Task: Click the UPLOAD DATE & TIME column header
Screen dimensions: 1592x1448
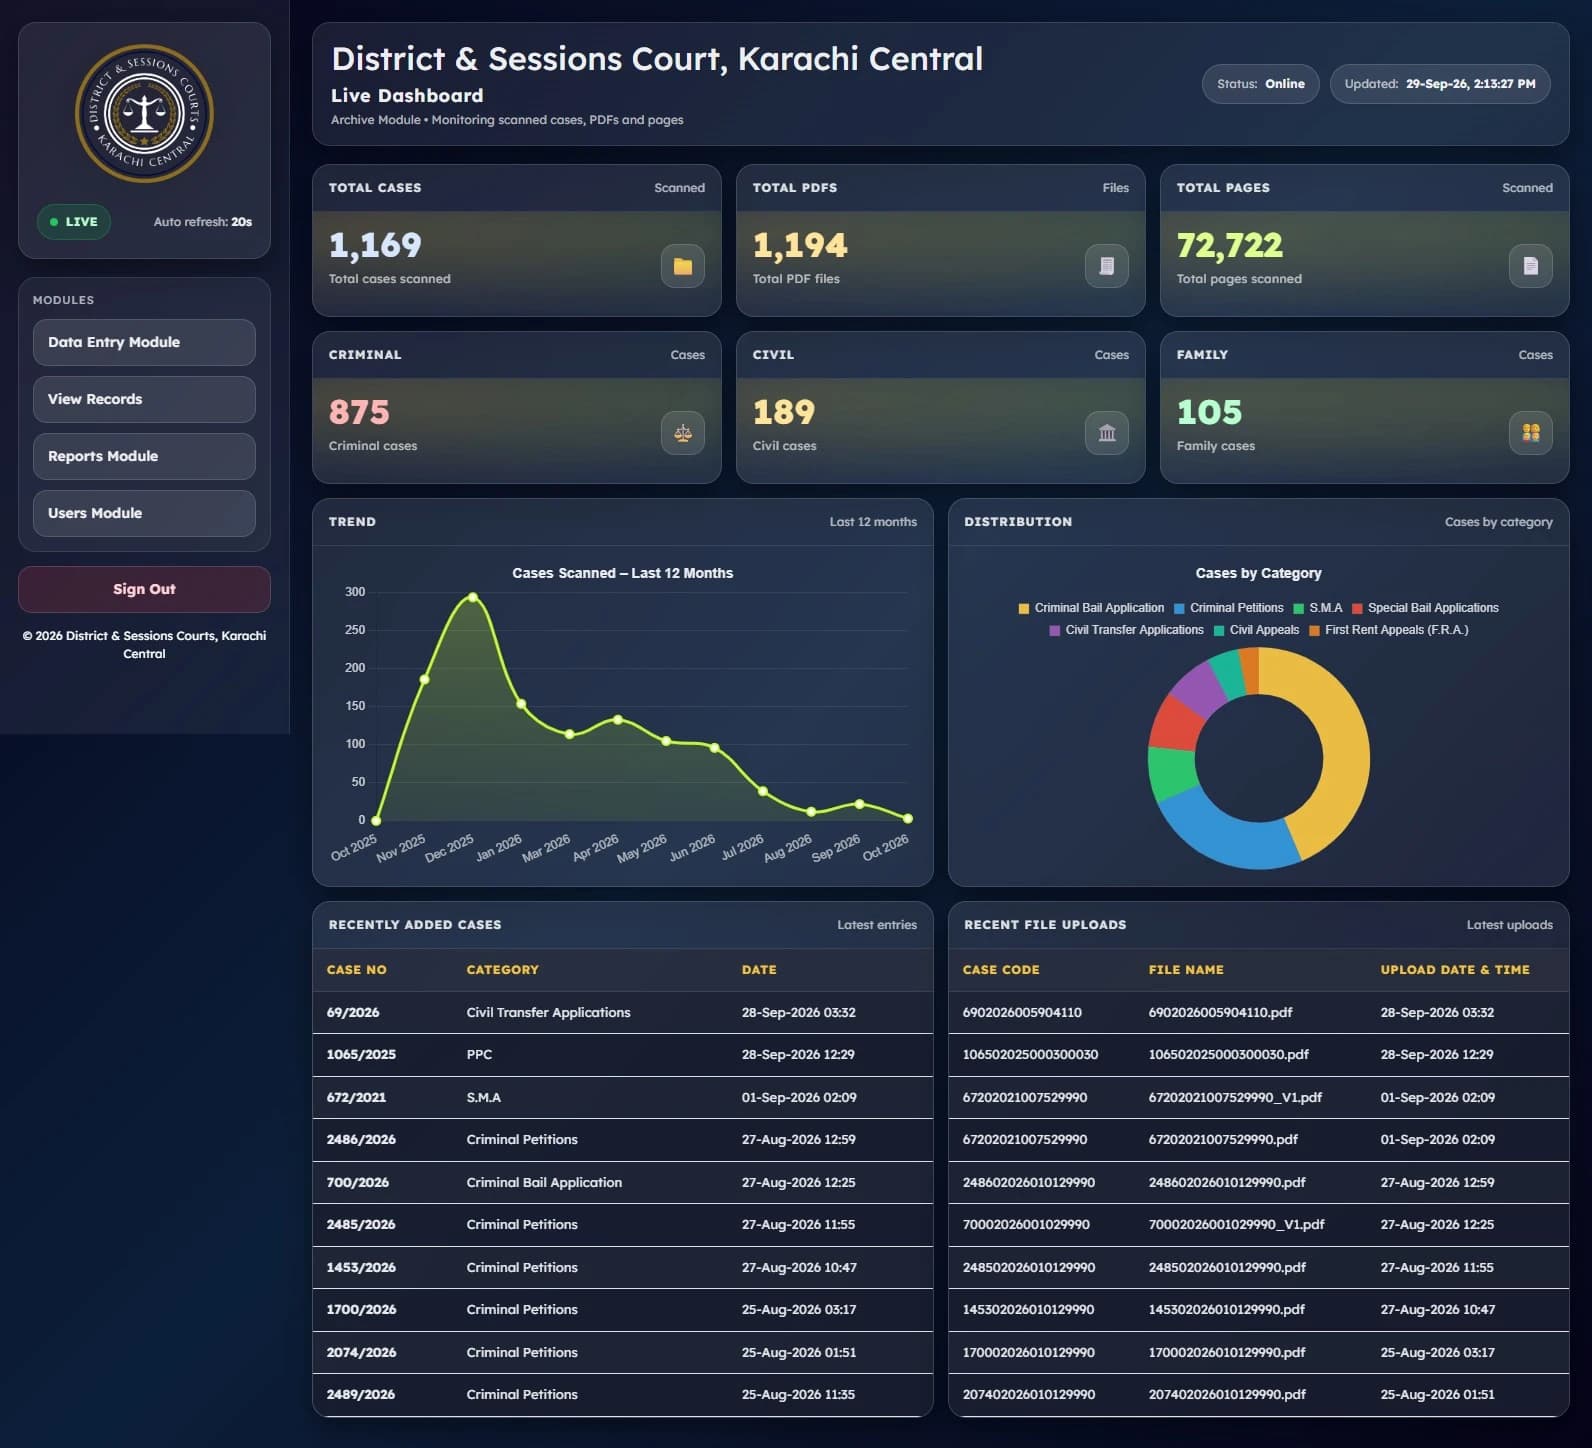Action: 1455,970
